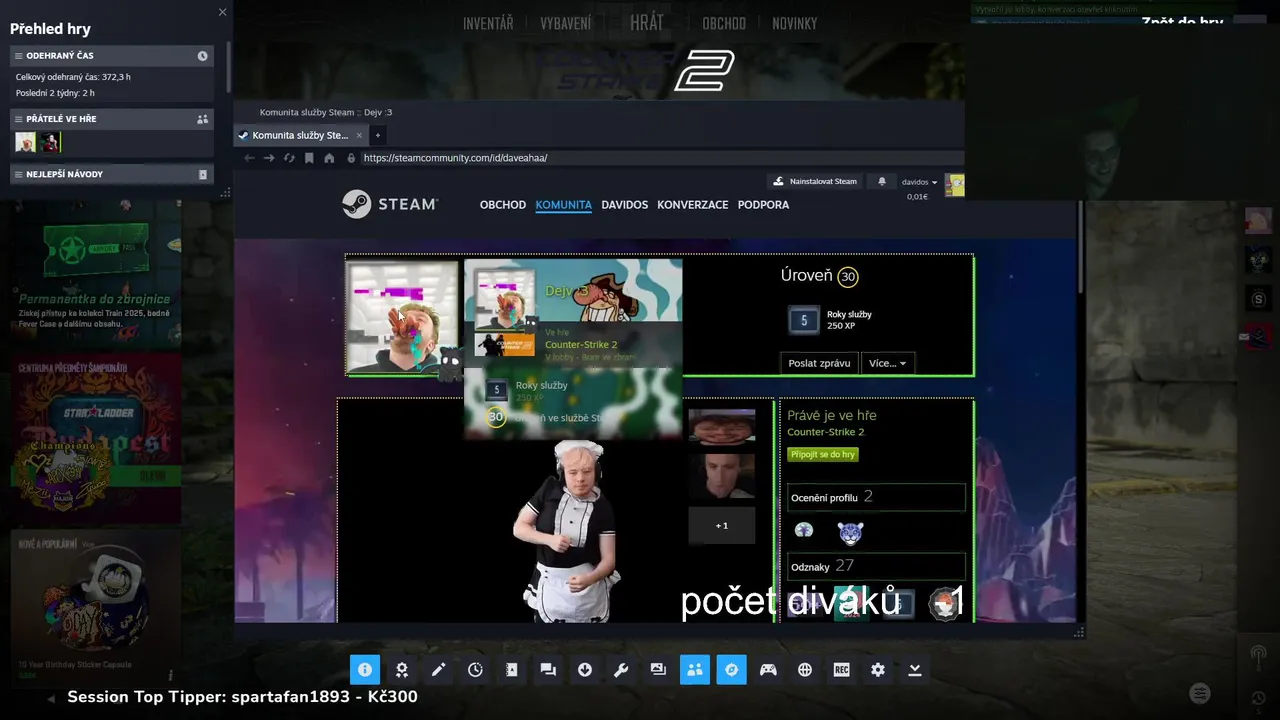Click HRÁT in the CS2 main menu
This screenshot has width=1280, height=720.
tap(647, 22)
